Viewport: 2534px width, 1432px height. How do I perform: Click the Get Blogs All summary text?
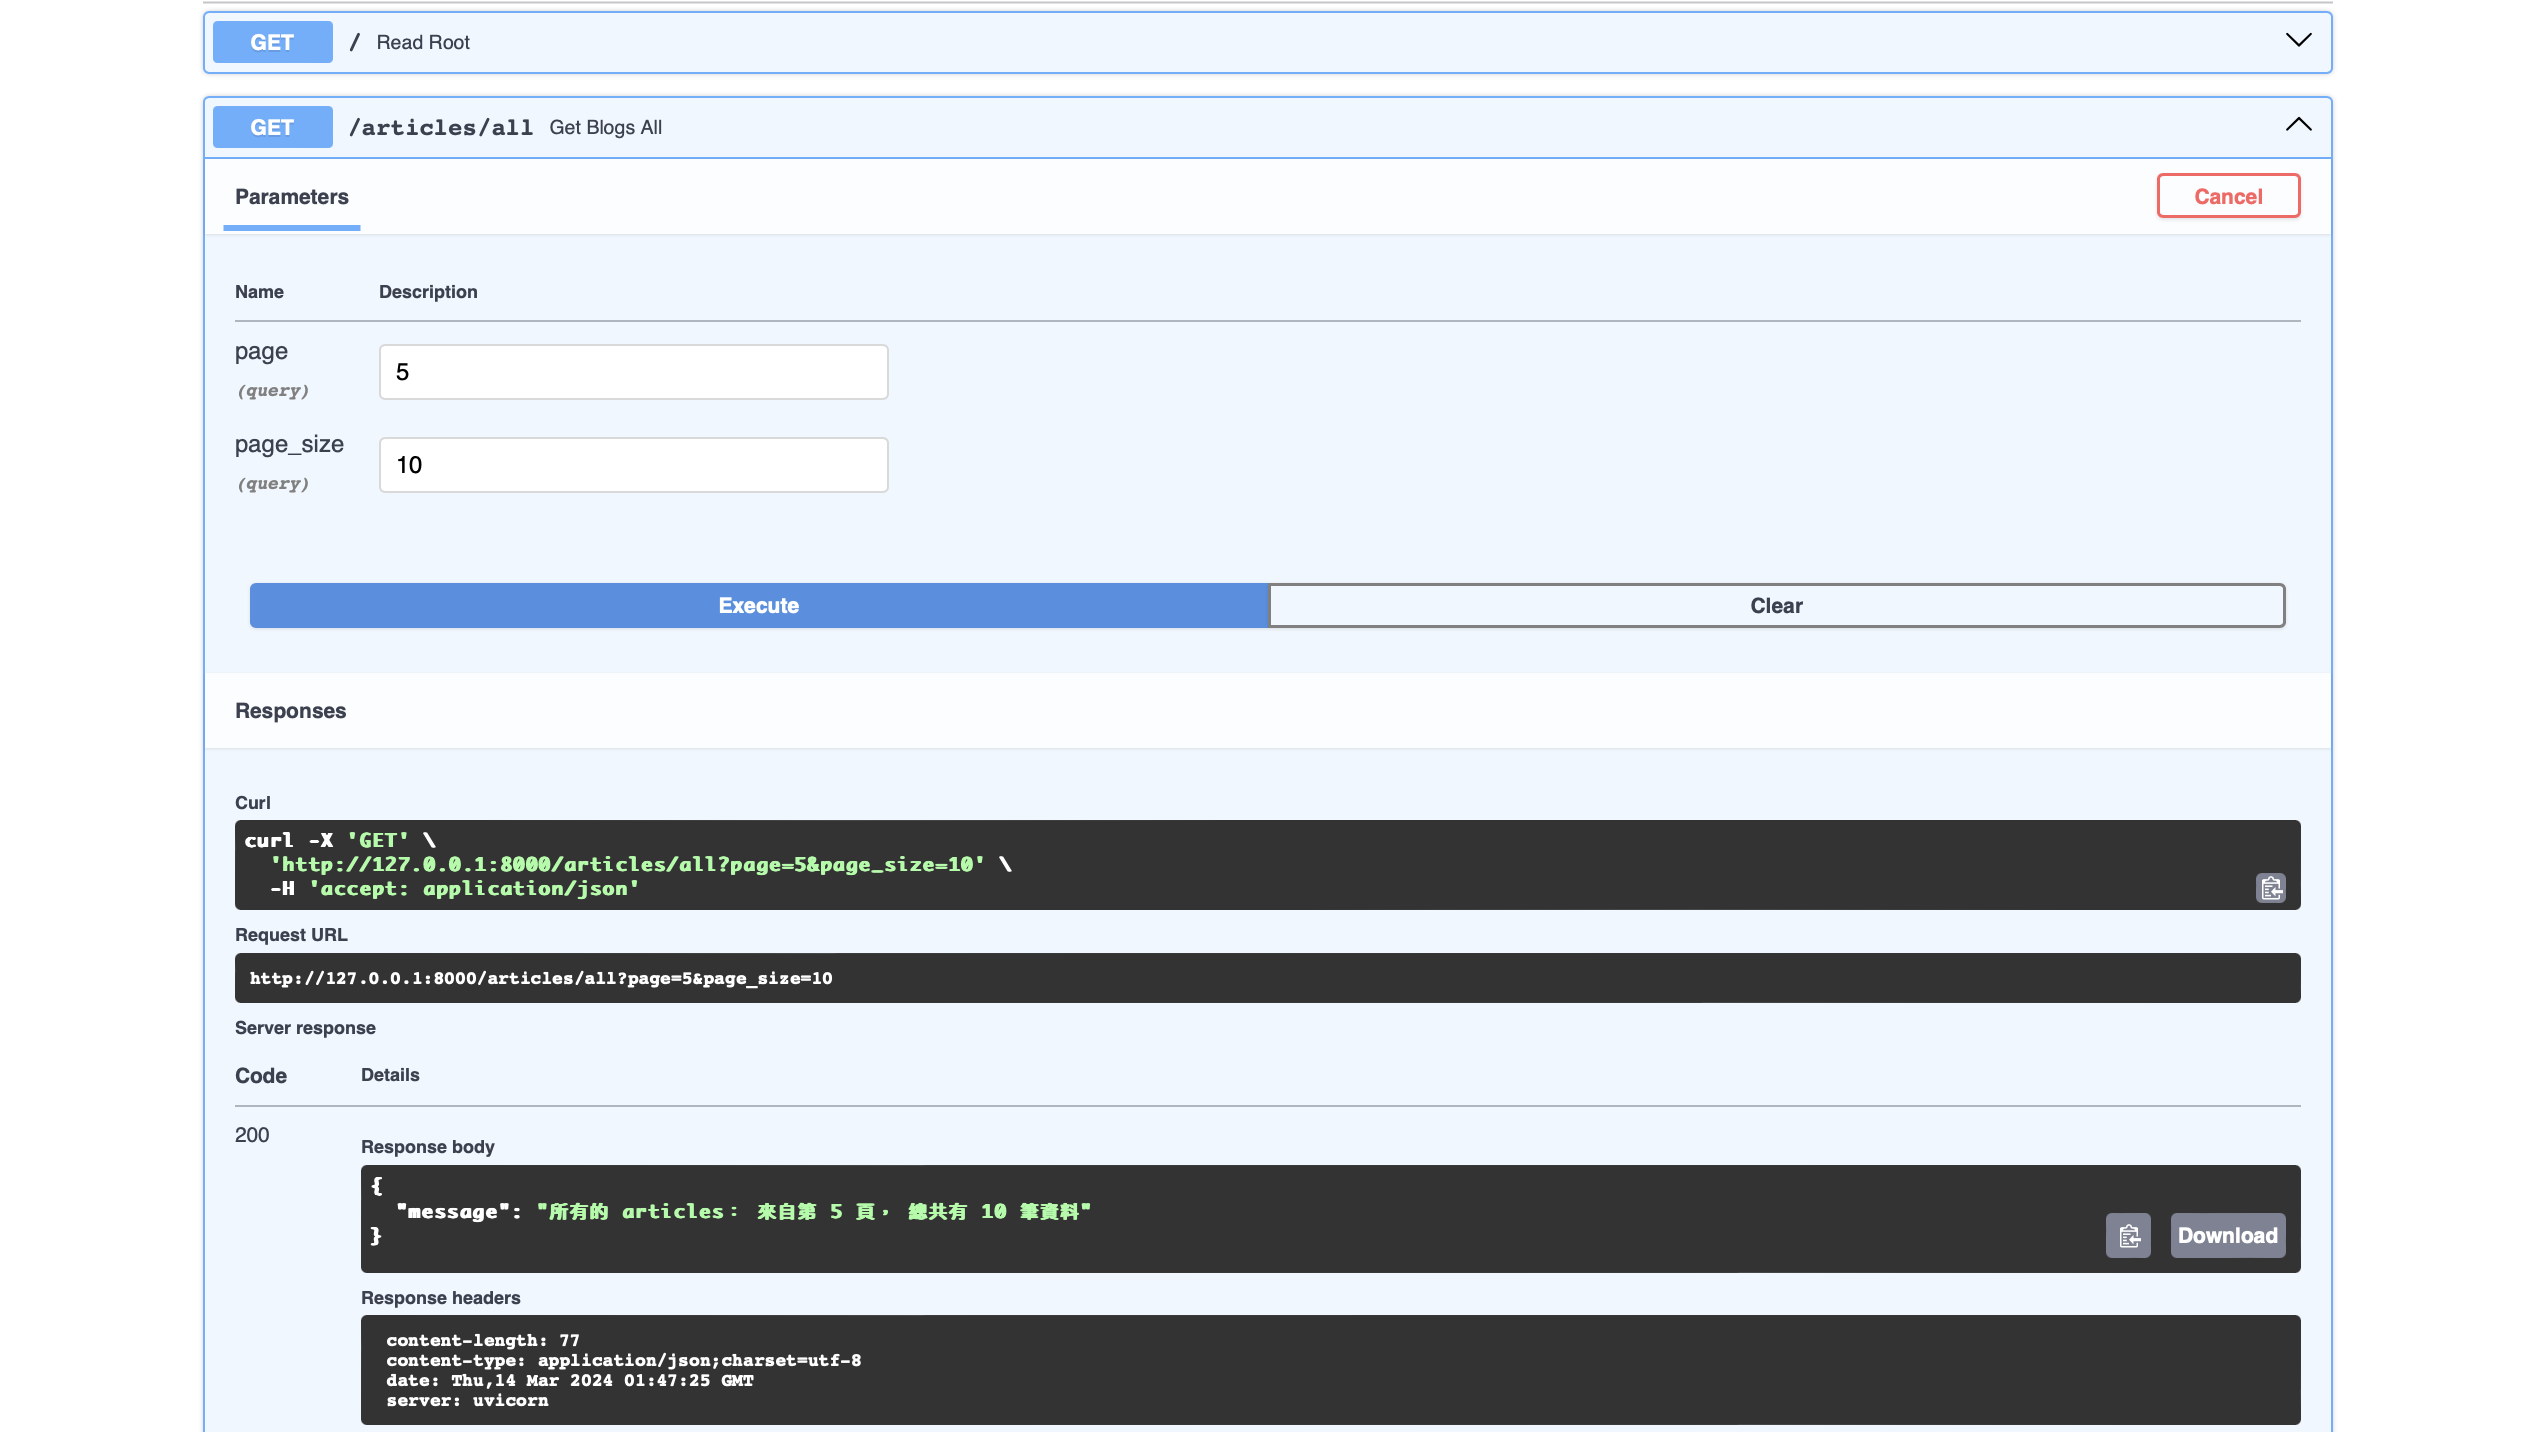pyautogui.click(x=605, y=128)
